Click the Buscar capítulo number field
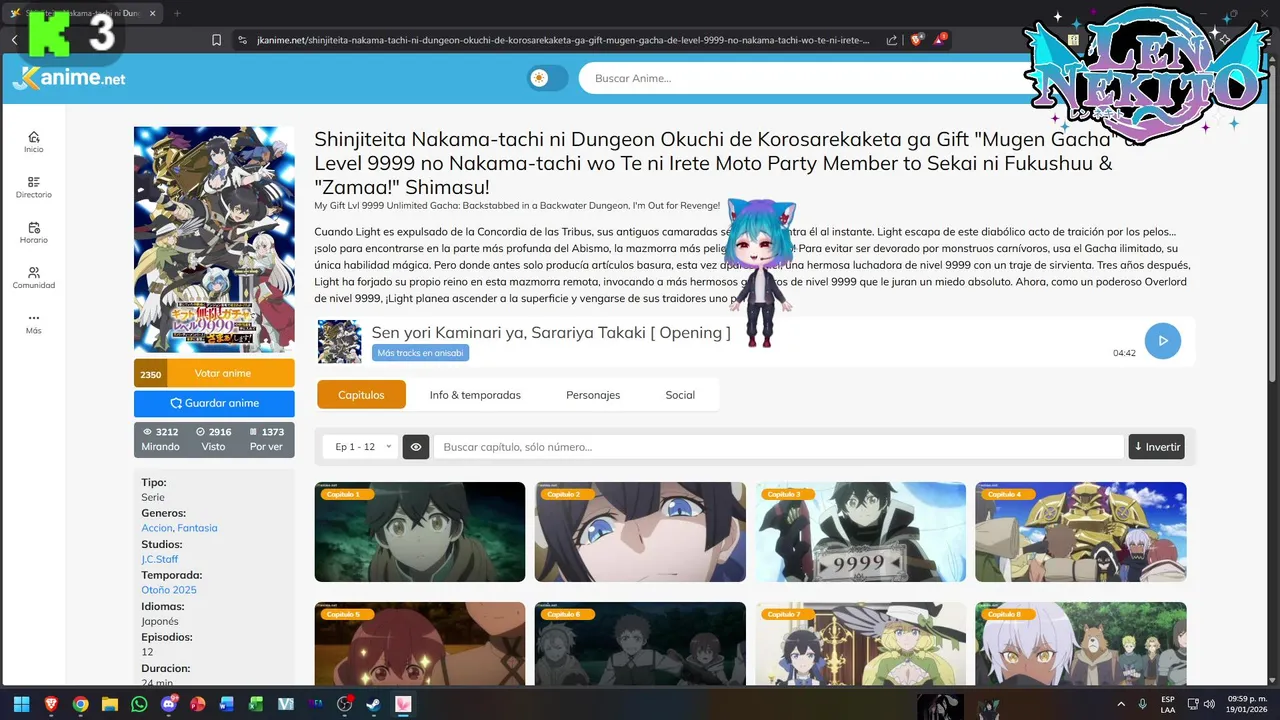 (778, 447)
